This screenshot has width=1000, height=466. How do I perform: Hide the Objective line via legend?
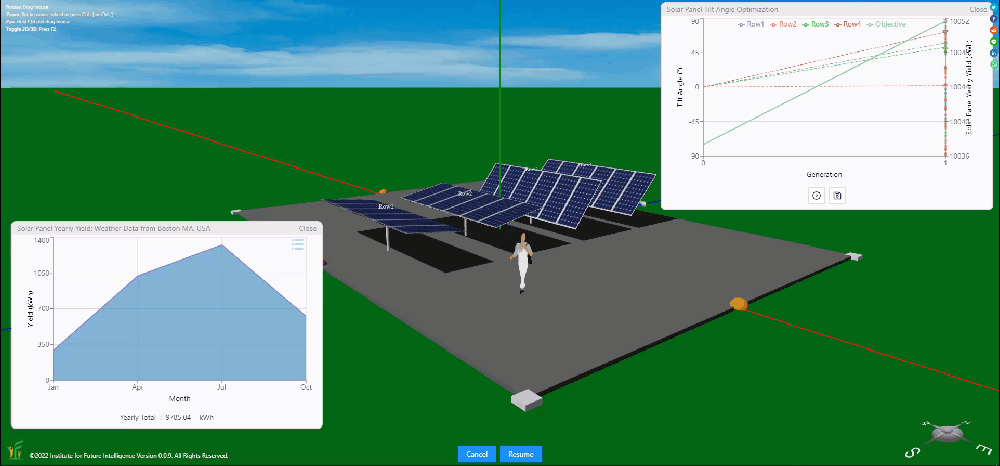(x=890, y=23)
